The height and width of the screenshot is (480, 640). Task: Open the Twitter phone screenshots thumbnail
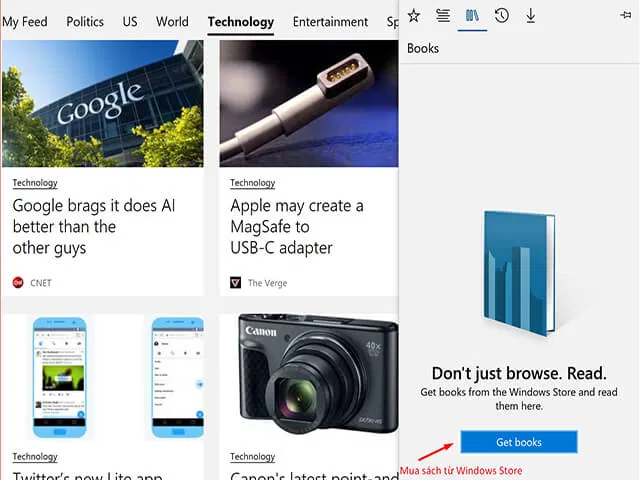(x=102, y=378)
